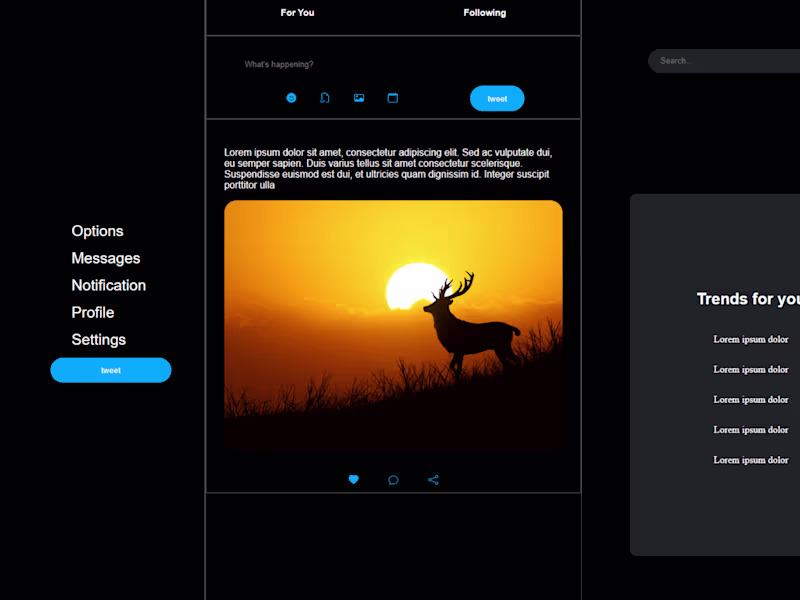Click into the Search box

pyautogui.click(x=724, y=61)
